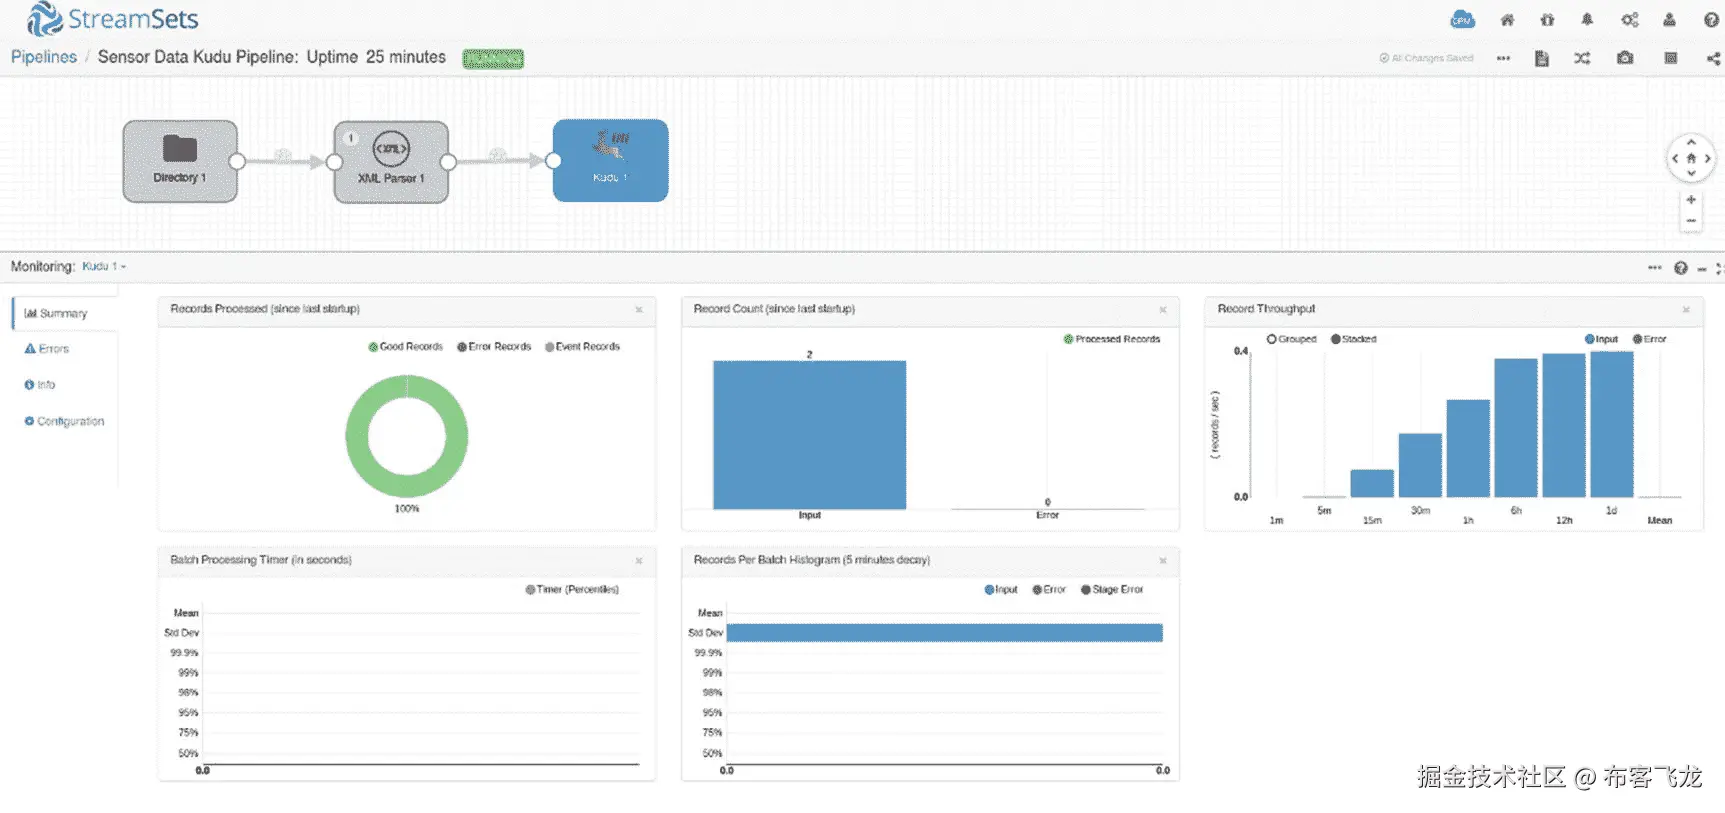Select the Kudu 1 destination stage
1725x813 pixels.
pyautogui.click(x=610, y=161)
